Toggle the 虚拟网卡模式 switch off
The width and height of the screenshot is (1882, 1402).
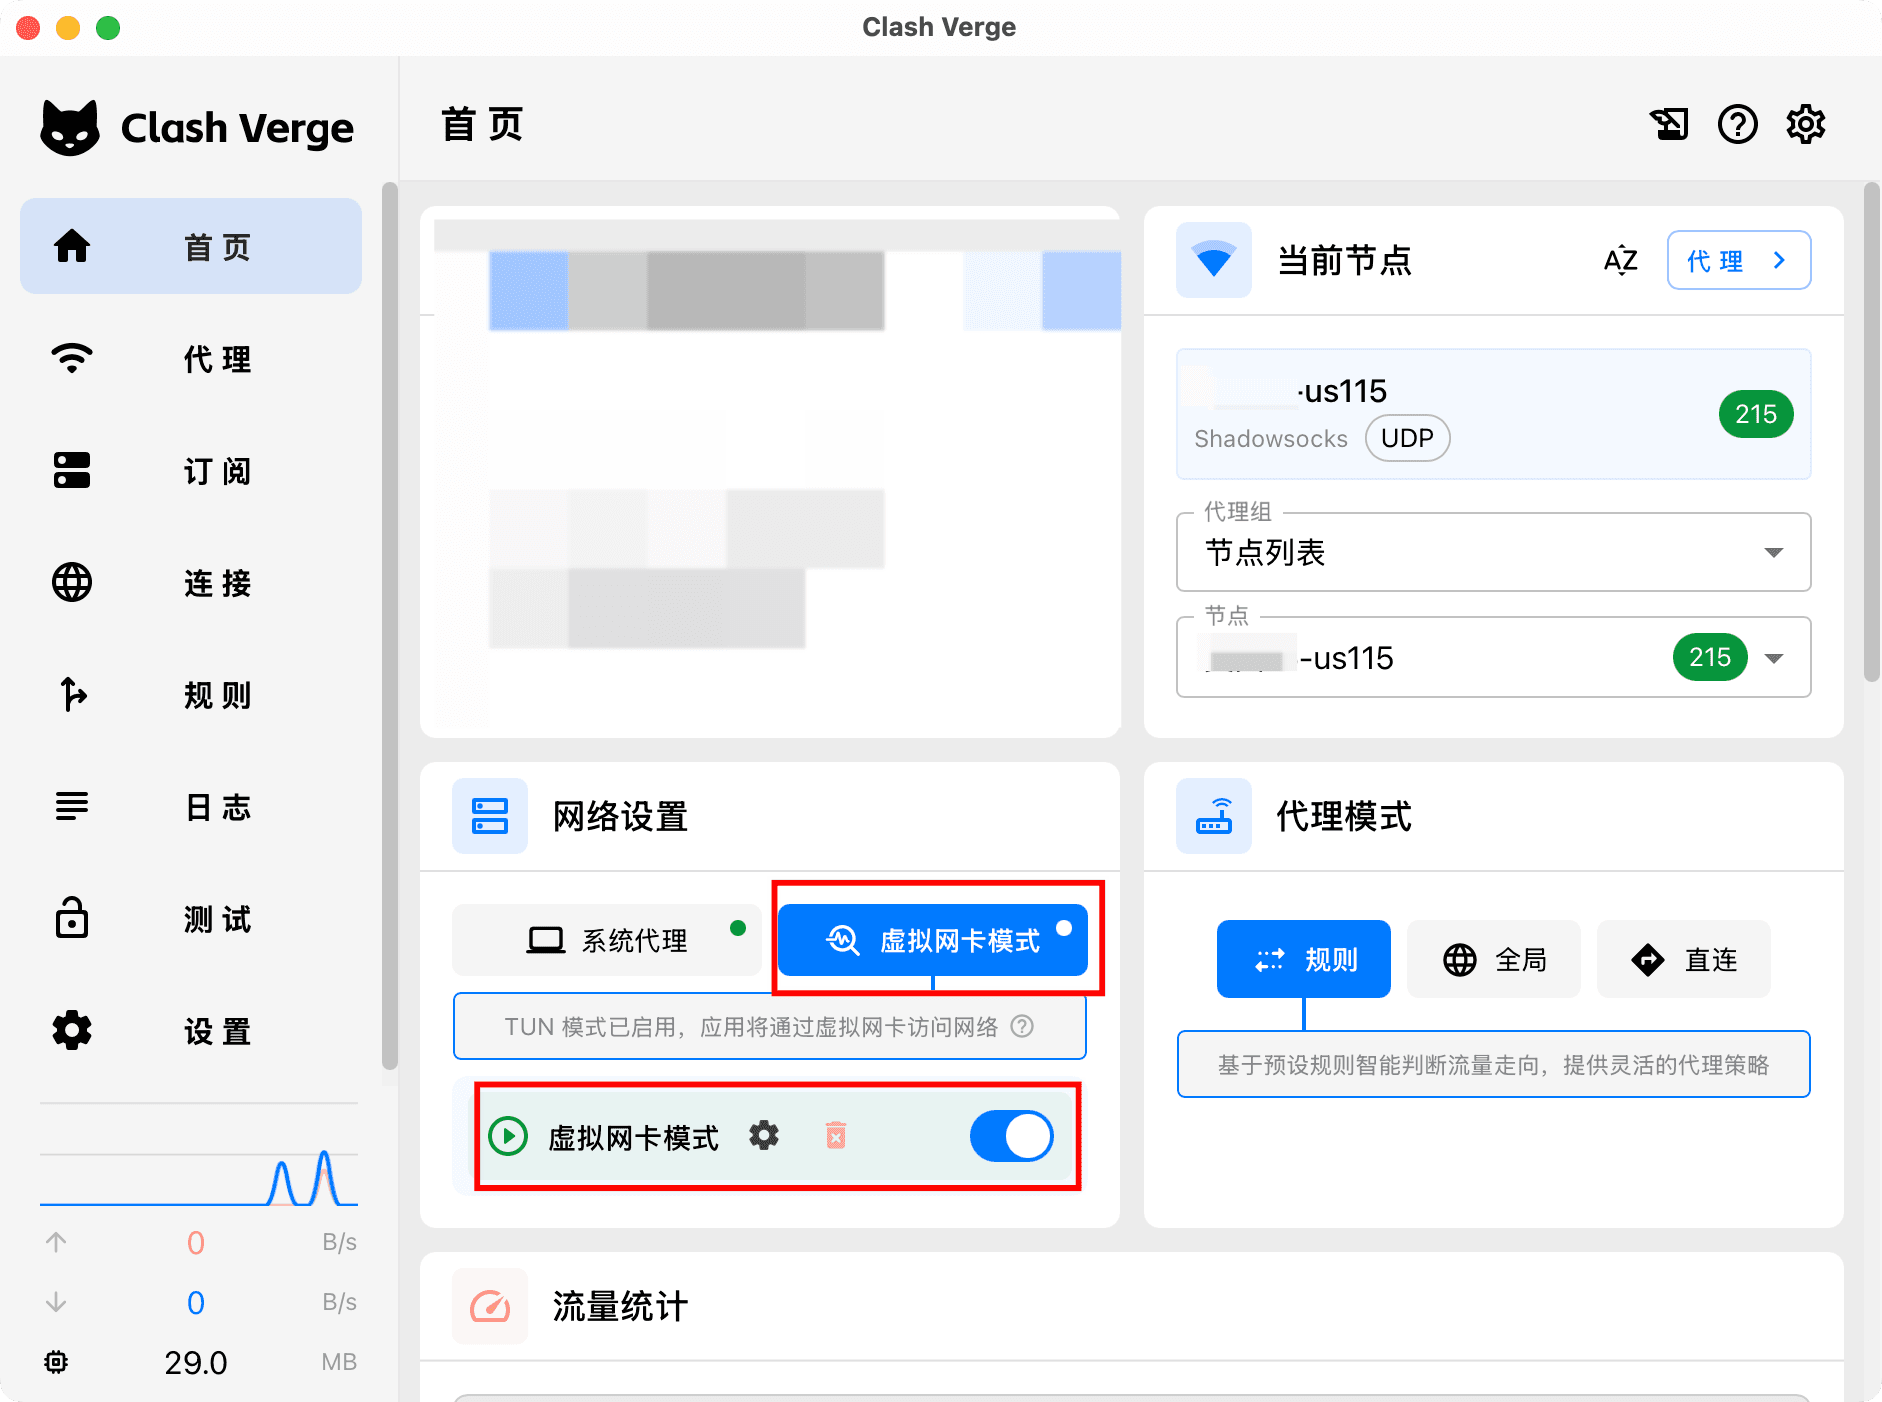[1012, 1137]
